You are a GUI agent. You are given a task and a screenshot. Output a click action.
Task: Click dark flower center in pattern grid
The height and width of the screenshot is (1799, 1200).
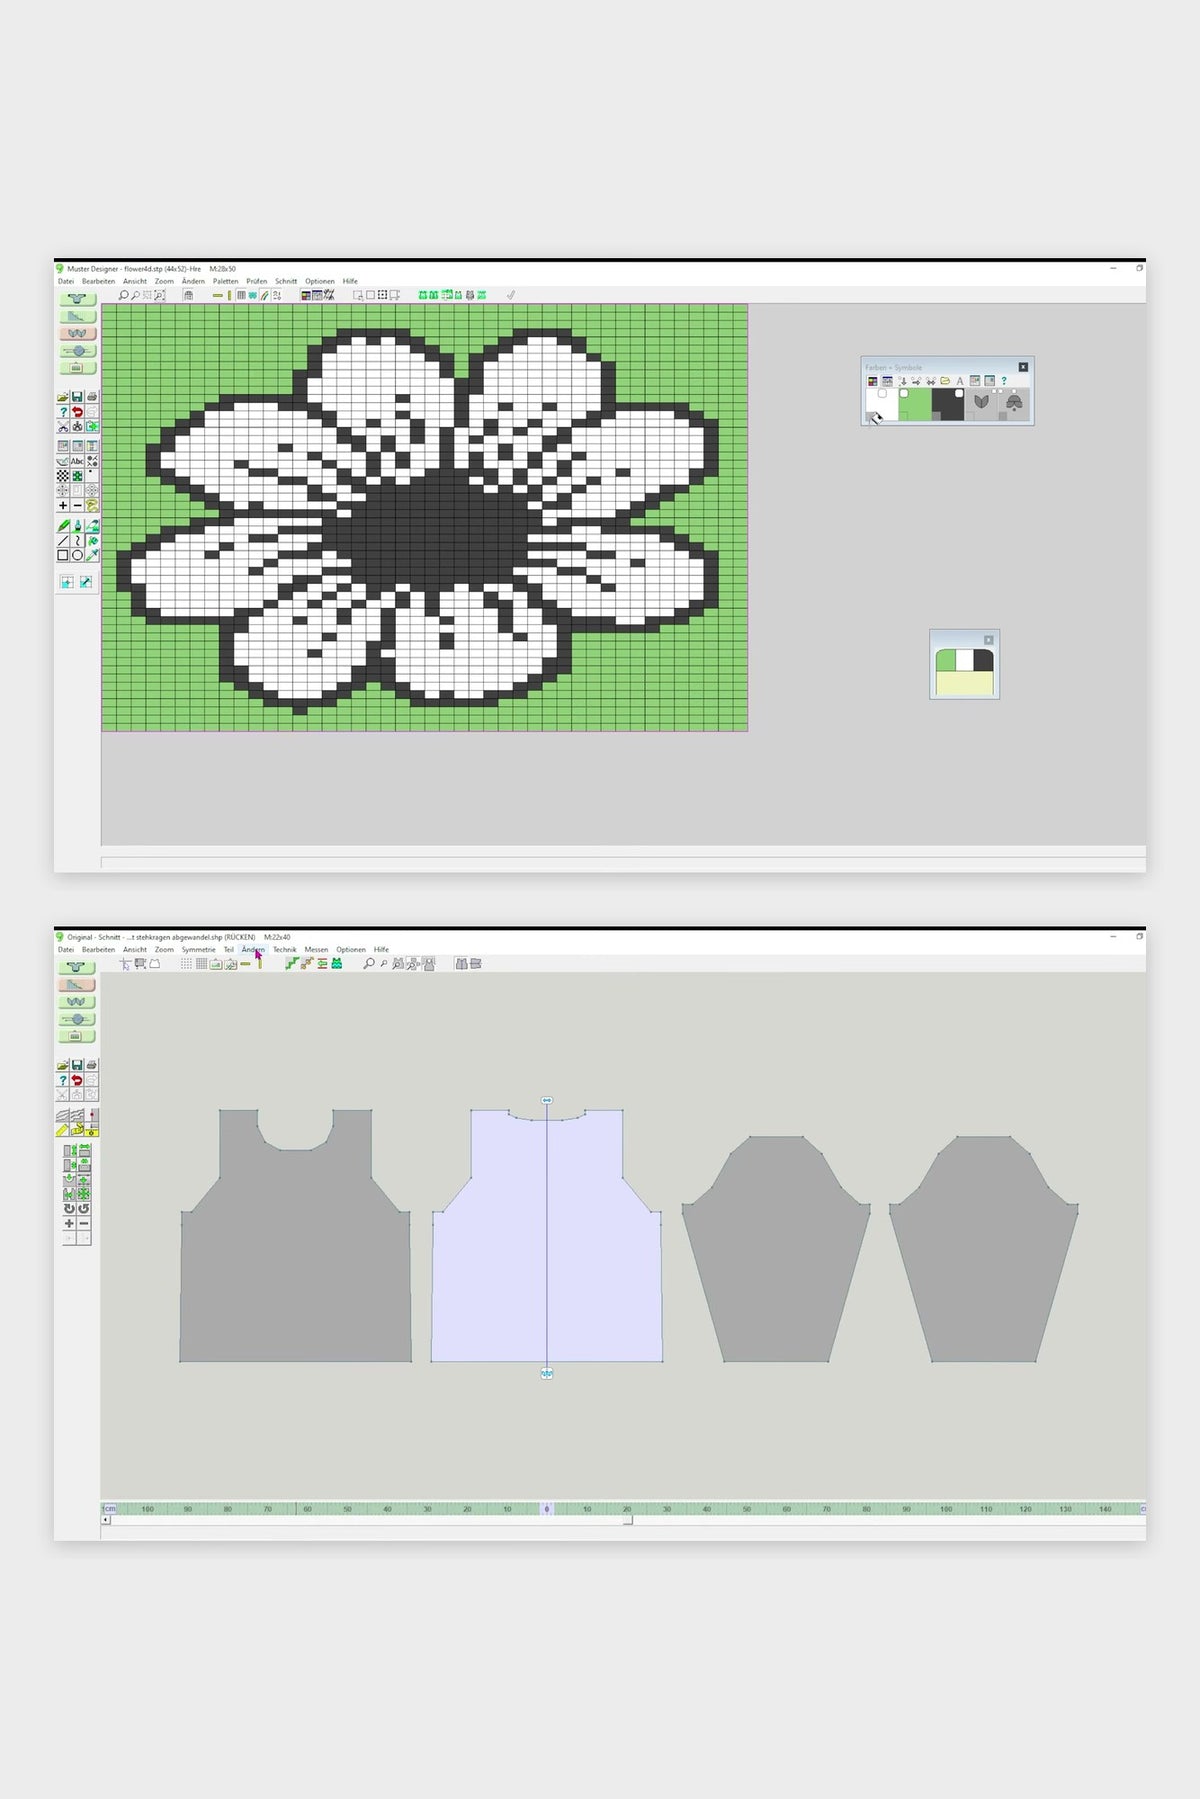tap(440, 535)
